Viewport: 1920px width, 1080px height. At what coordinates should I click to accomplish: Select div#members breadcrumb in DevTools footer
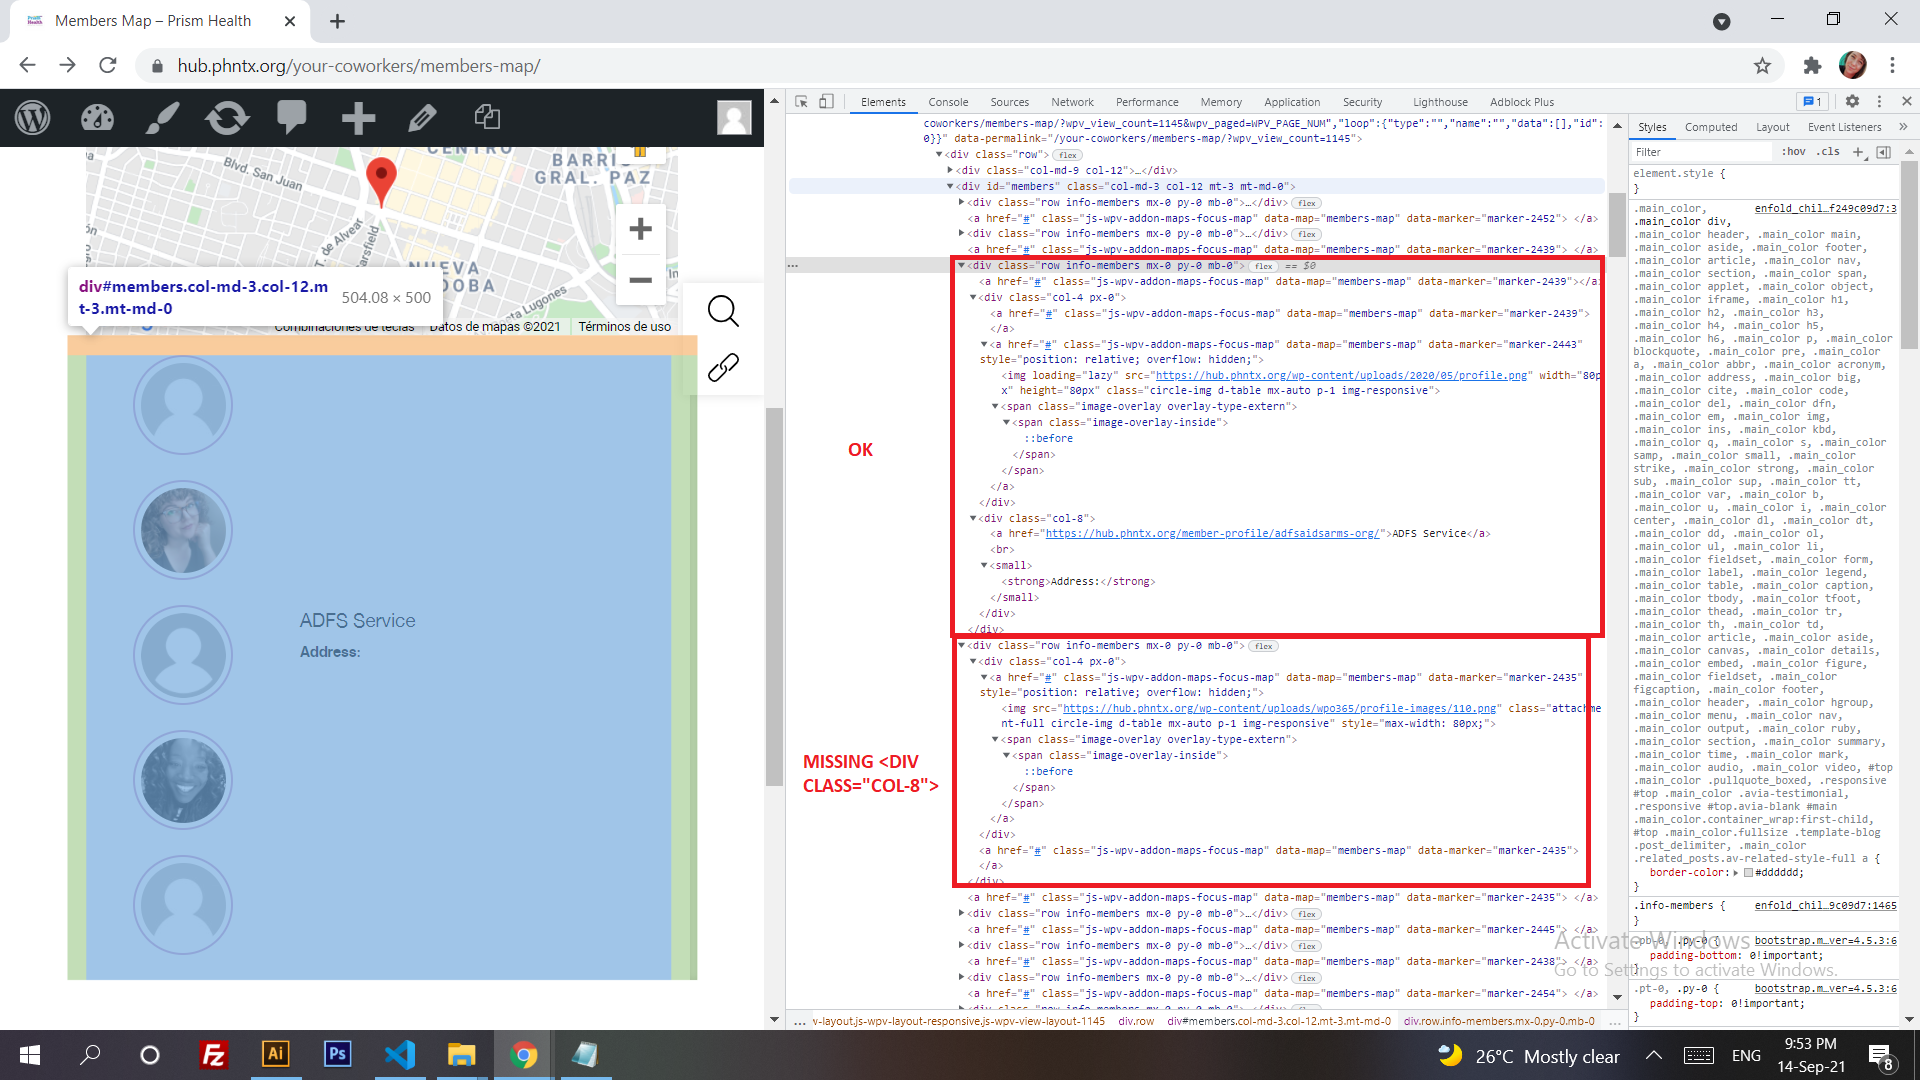1279,1021
